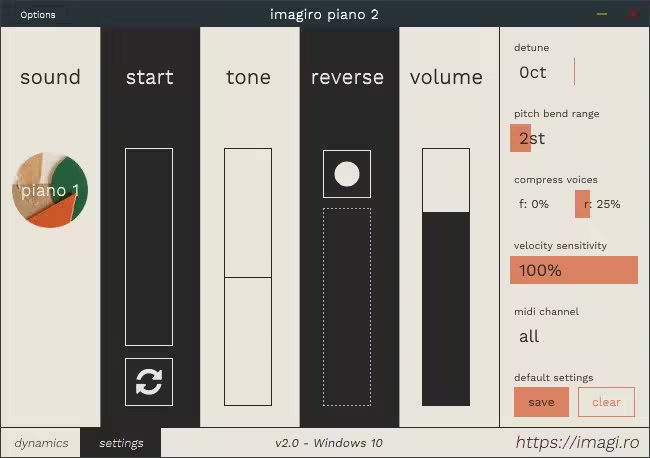The height and width of the screenshot is (458, 650).
Task: Click the dotted reverse amount slider
Action: [346, 306]
